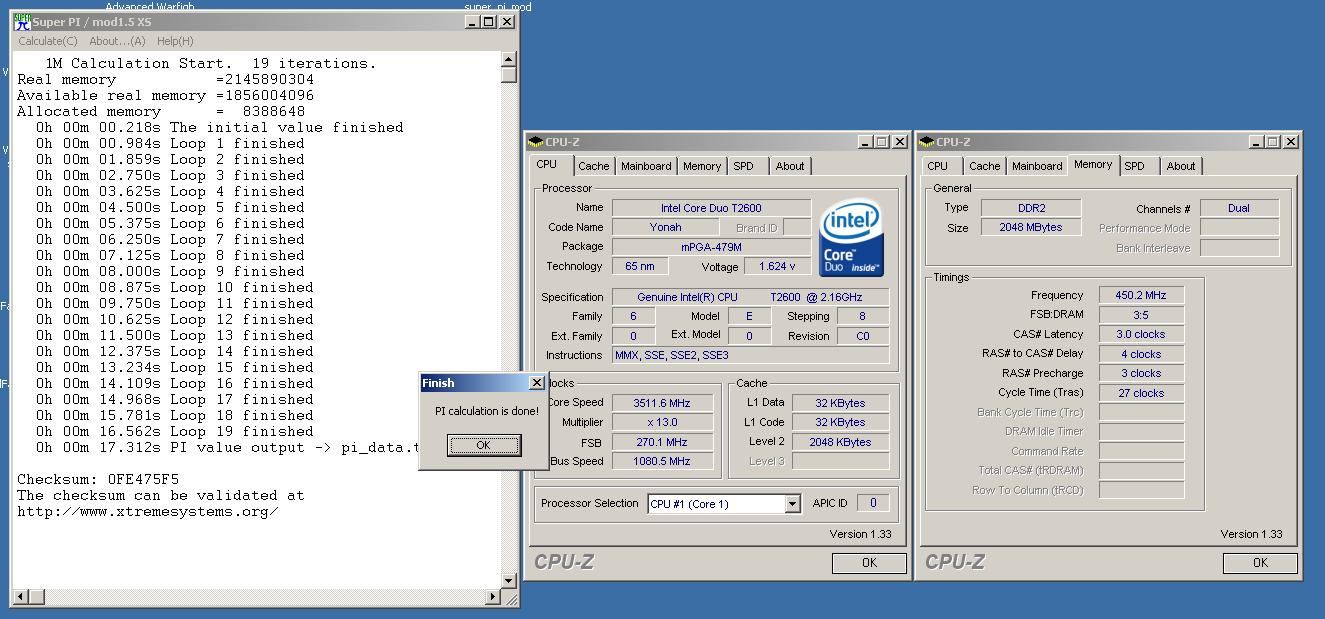Click the CPU-Z chip icon in the Memory window title
The height and width of the screenshot is (619, 1325).
point(927,142)
